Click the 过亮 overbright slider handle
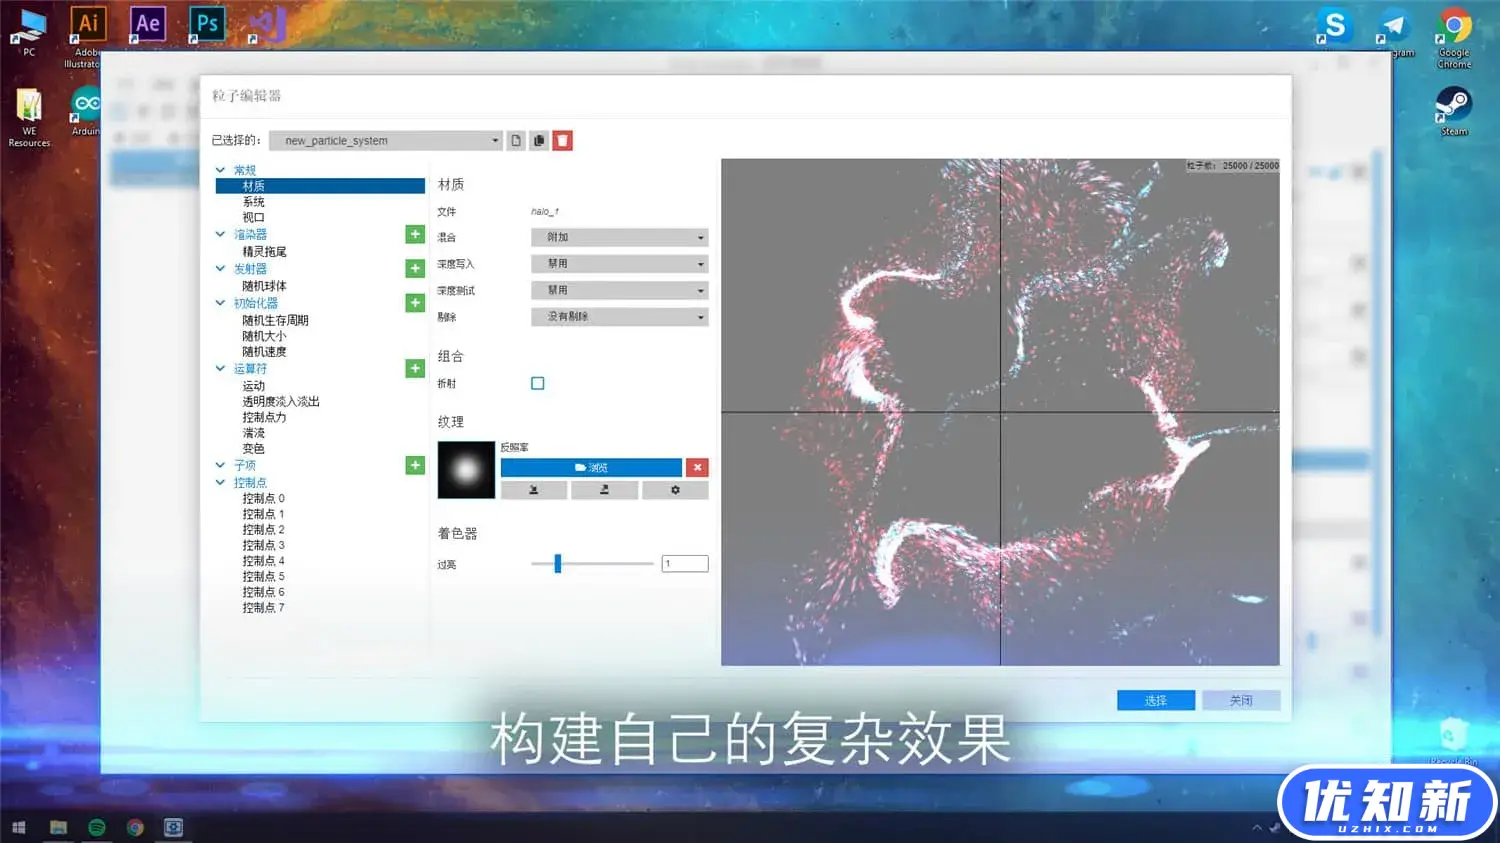This screenshot has height=843, width=1500. pos(558,564)
